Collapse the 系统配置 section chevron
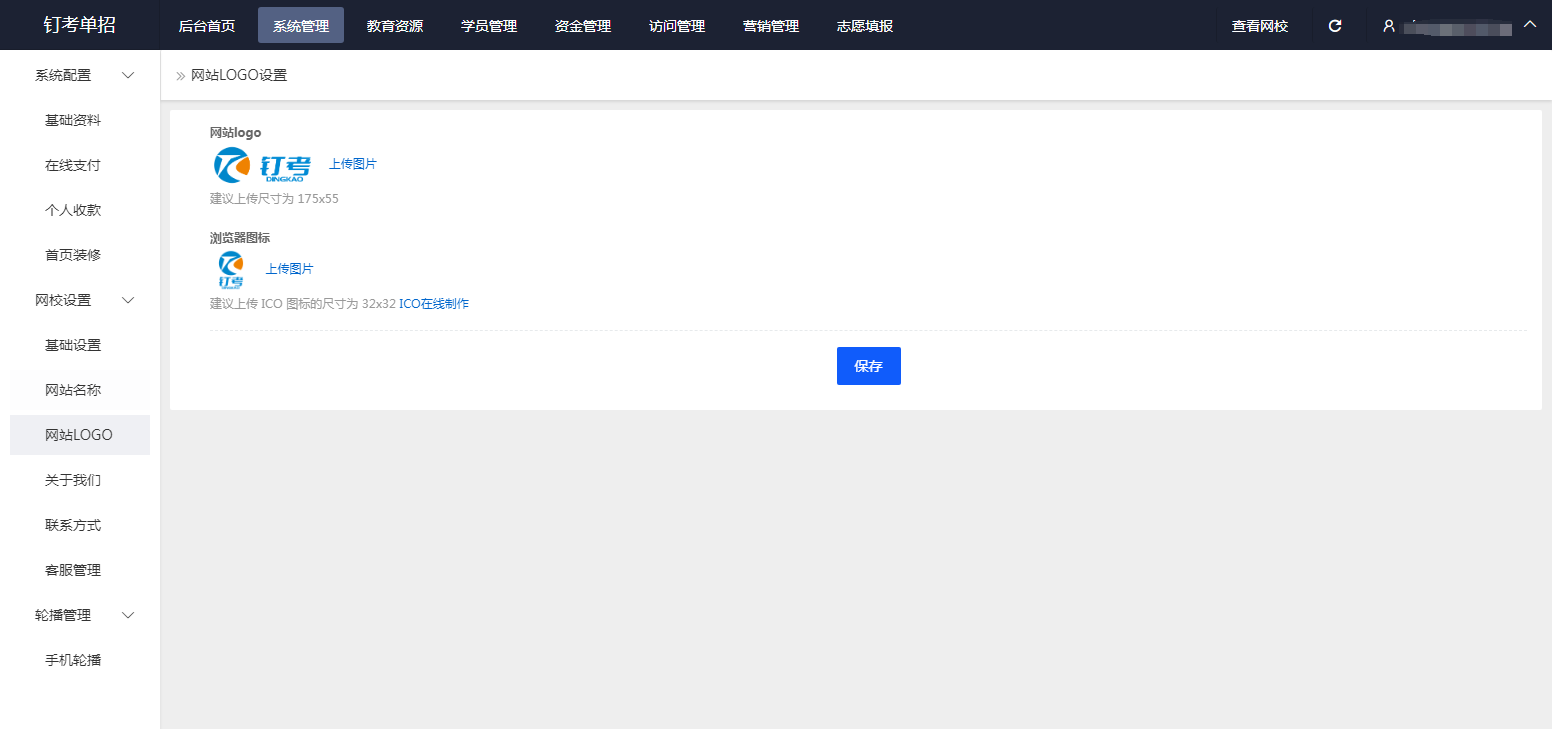 tap(128, 75)
